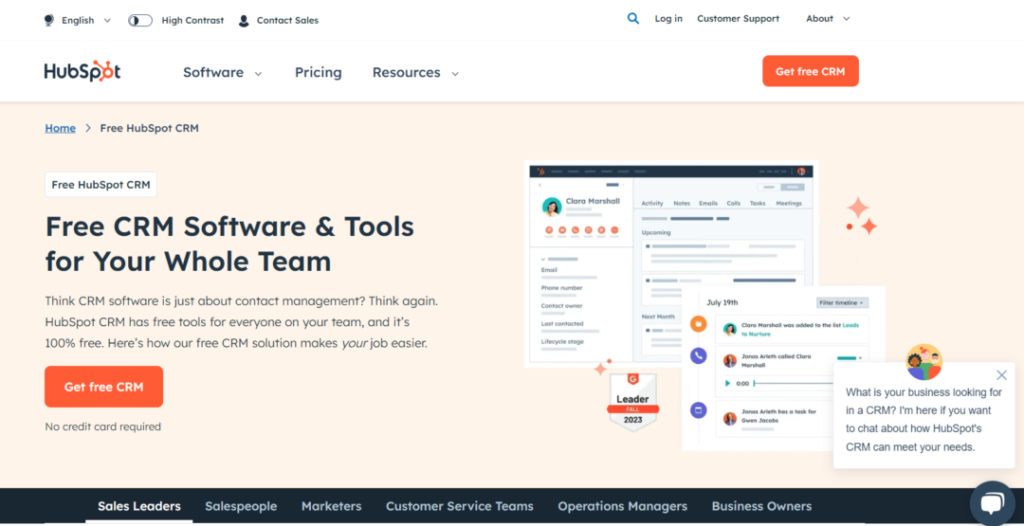Click the Log in link
1024x526 pixels.
669,19
